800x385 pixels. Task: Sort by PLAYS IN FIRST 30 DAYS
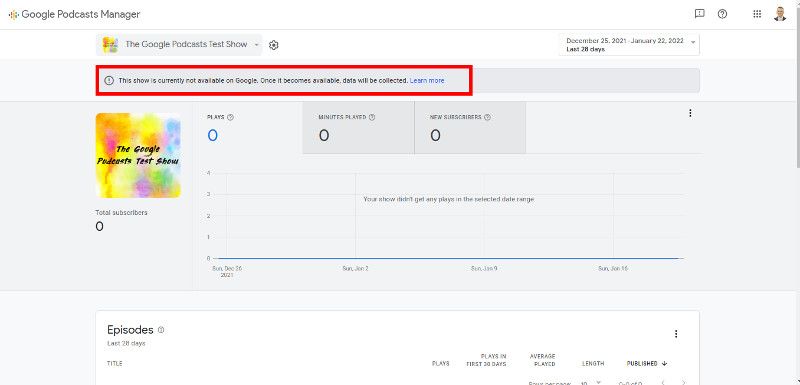click(x=486, y=360)
